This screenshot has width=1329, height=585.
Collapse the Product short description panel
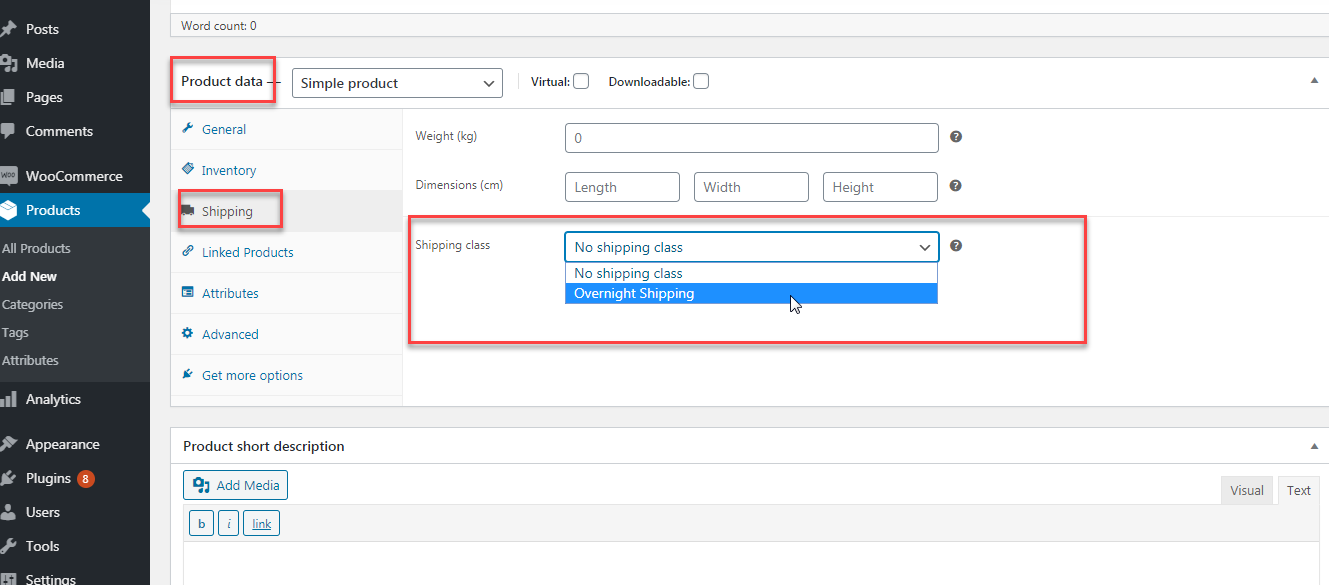pos(1314,446)
